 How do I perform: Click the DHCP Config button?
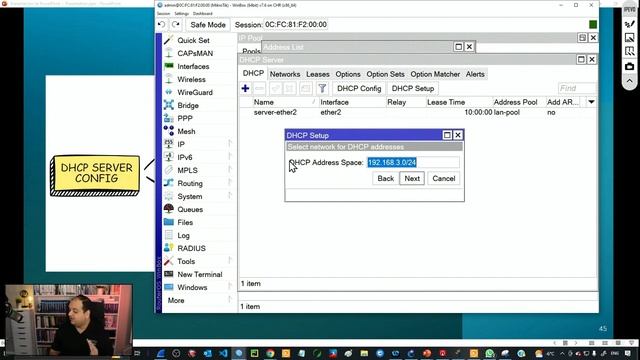click(359, 89)
